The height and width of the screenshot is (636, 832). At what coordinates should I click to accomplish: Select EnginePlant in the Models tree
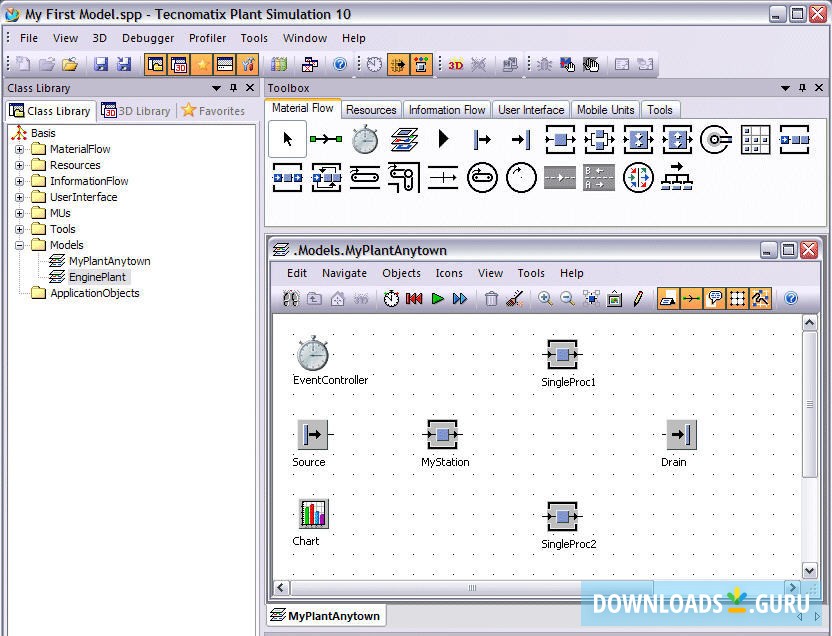(x=98, y=277)
